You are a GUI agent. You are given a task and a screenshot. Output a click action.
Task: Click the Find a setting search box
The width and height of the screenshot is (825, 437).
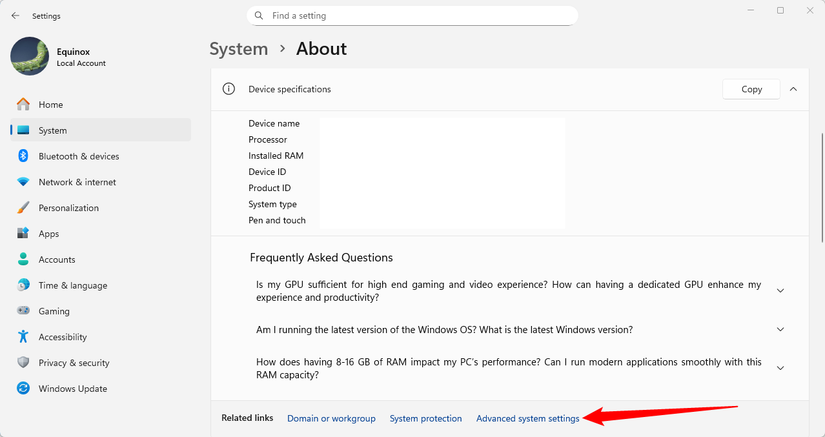click(x=412, y=16)
